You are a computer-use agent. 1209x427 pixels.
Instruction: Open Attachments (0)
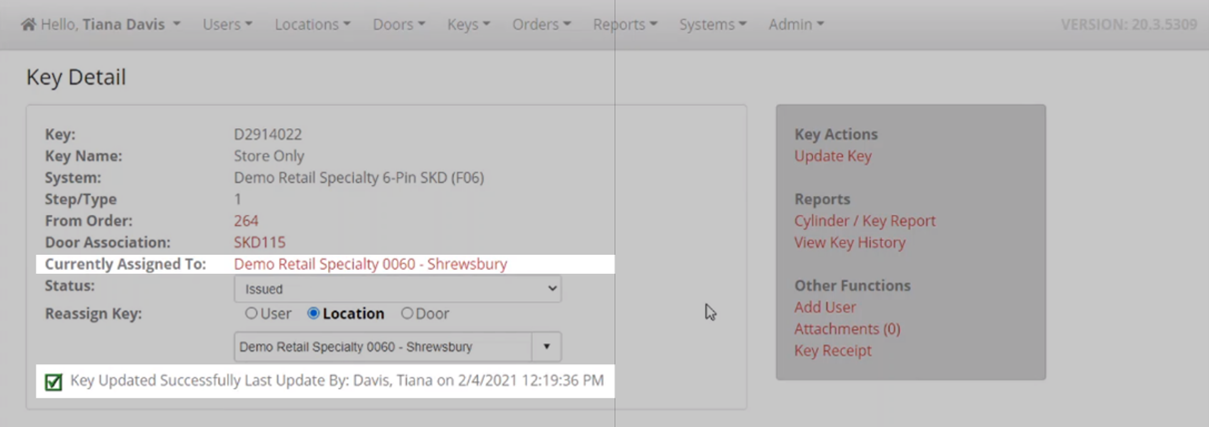click(847, 329)
